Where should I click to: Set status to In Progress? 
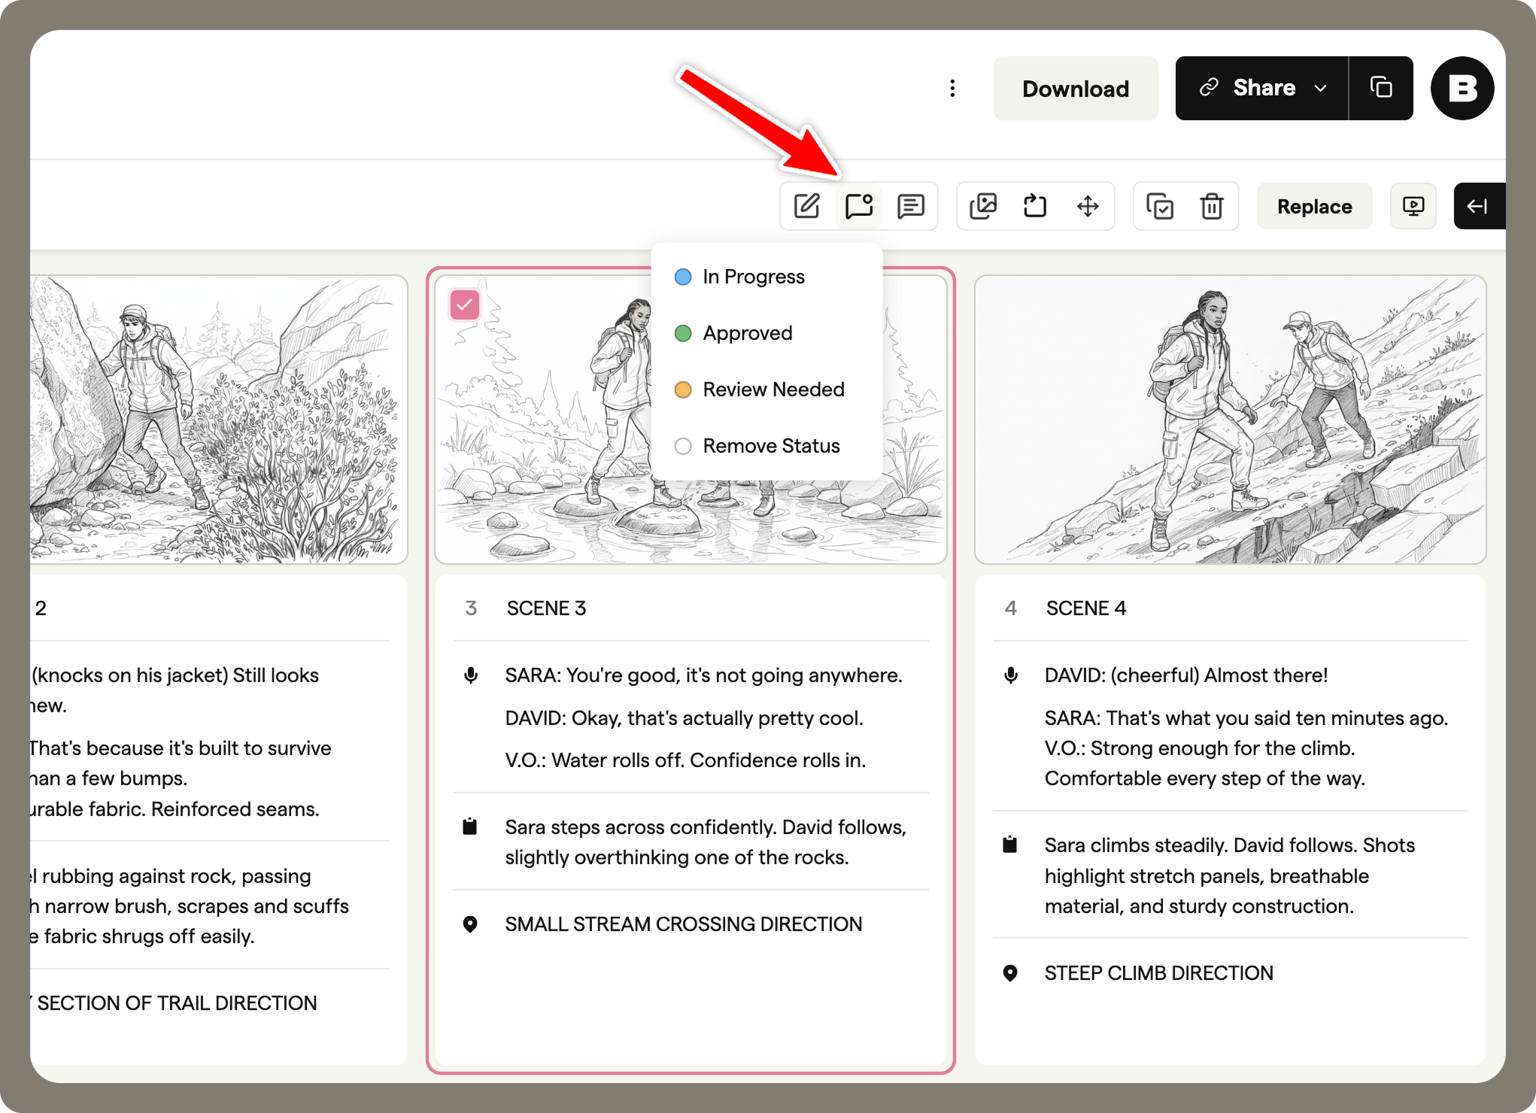[753, 277]
